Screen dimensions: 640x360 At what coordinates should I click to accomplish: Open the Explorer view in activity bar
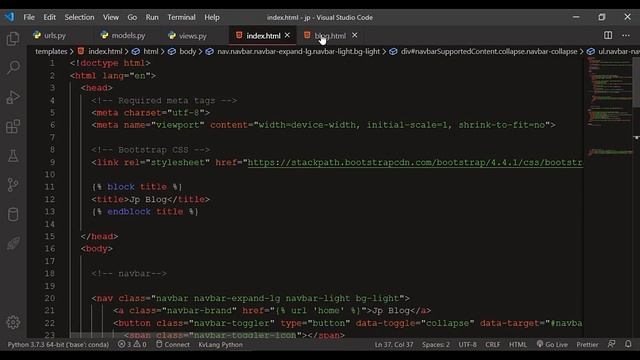13,39
